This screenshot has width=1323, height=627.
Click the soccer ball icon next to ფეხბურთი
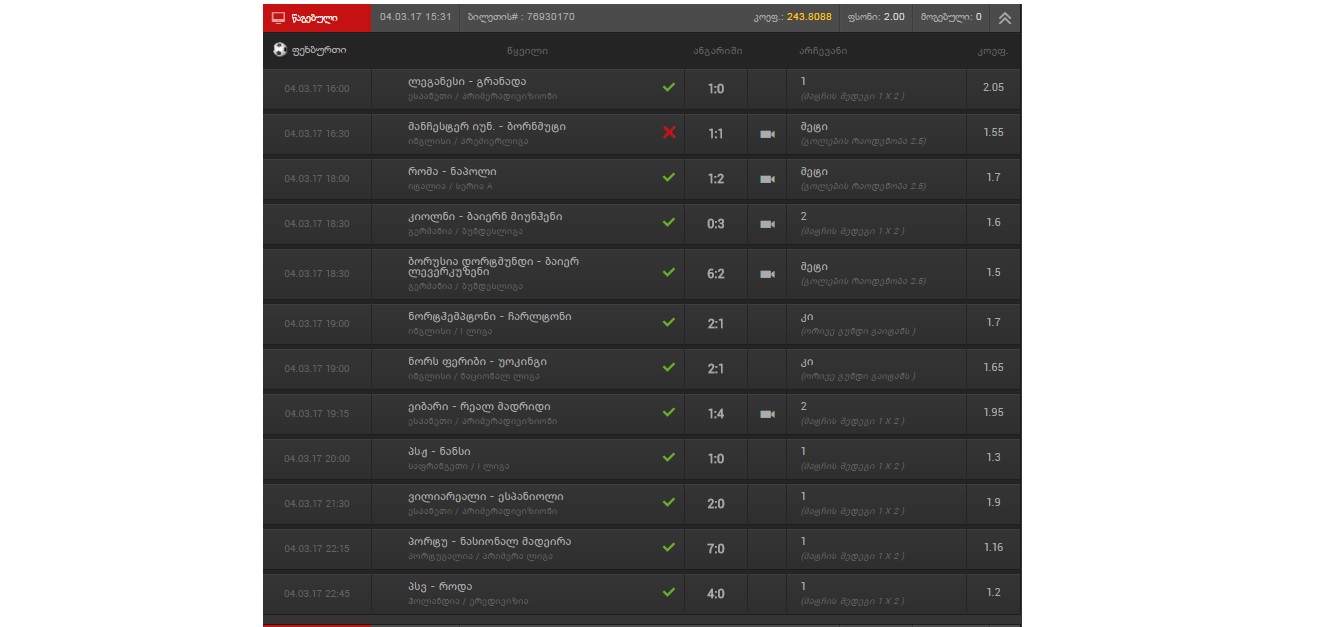pyautogui.click(x=280, y=49)
